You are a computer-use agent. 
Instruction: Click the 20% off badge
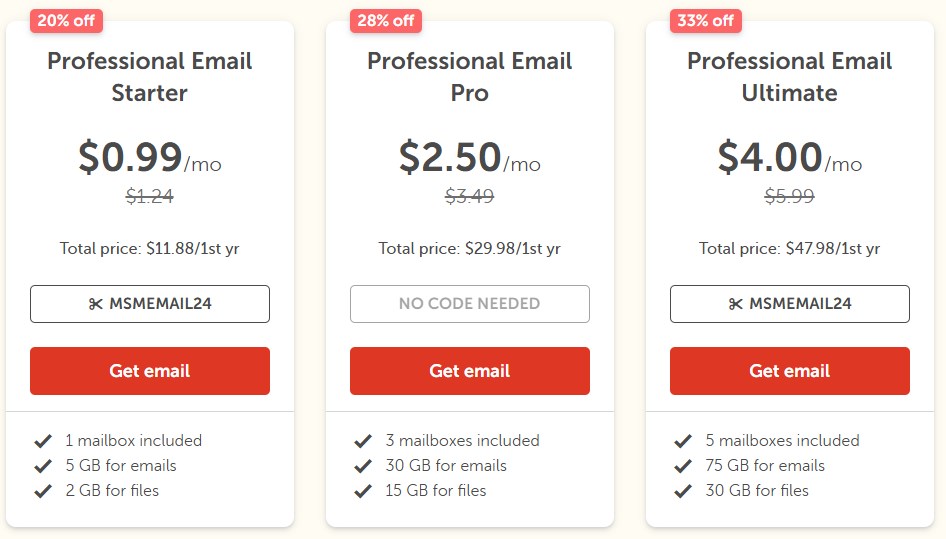(x=66, y=20)
